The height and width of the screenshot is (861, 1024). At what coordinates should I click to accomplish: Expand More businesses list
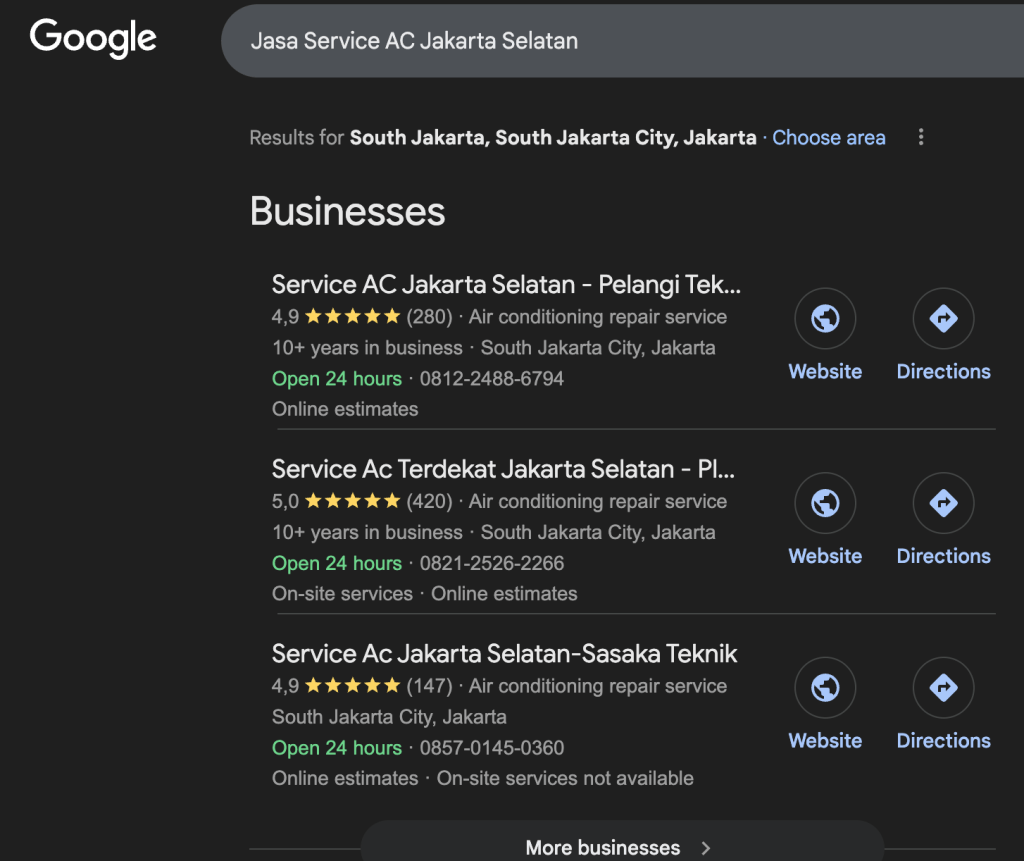603,847
